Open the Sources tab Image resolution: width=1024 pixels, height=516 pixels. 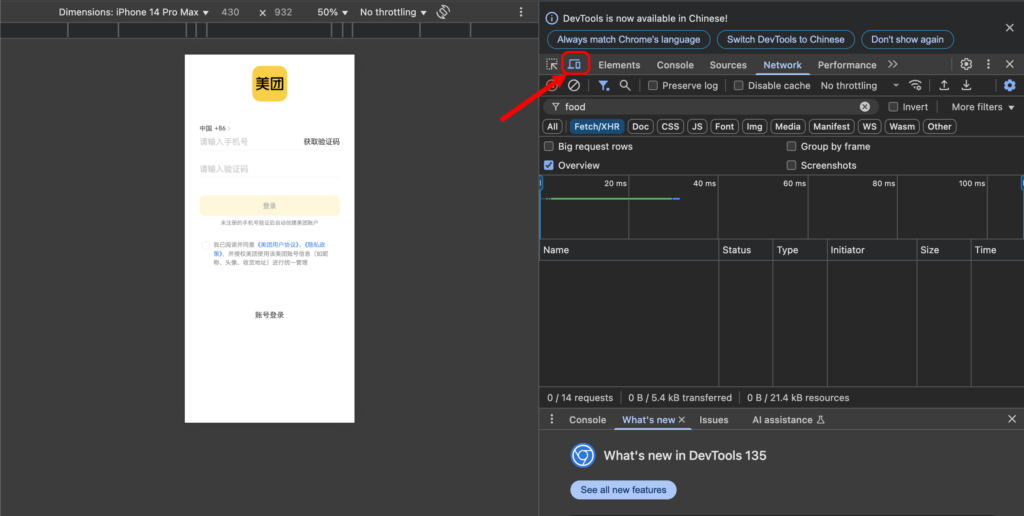tap(728, 65)
